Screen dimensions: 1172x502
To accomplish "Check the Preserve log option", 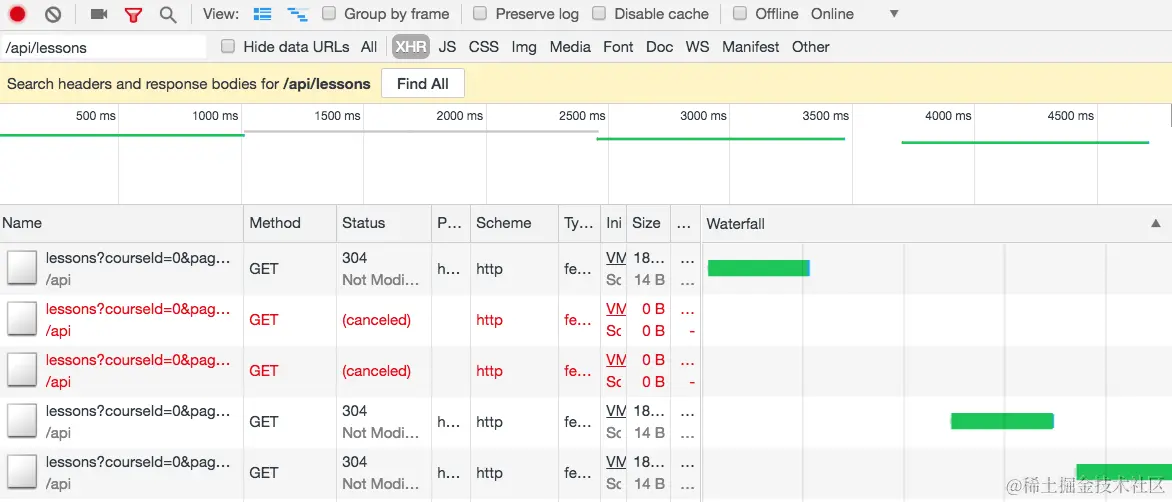I will coord(480,14).
